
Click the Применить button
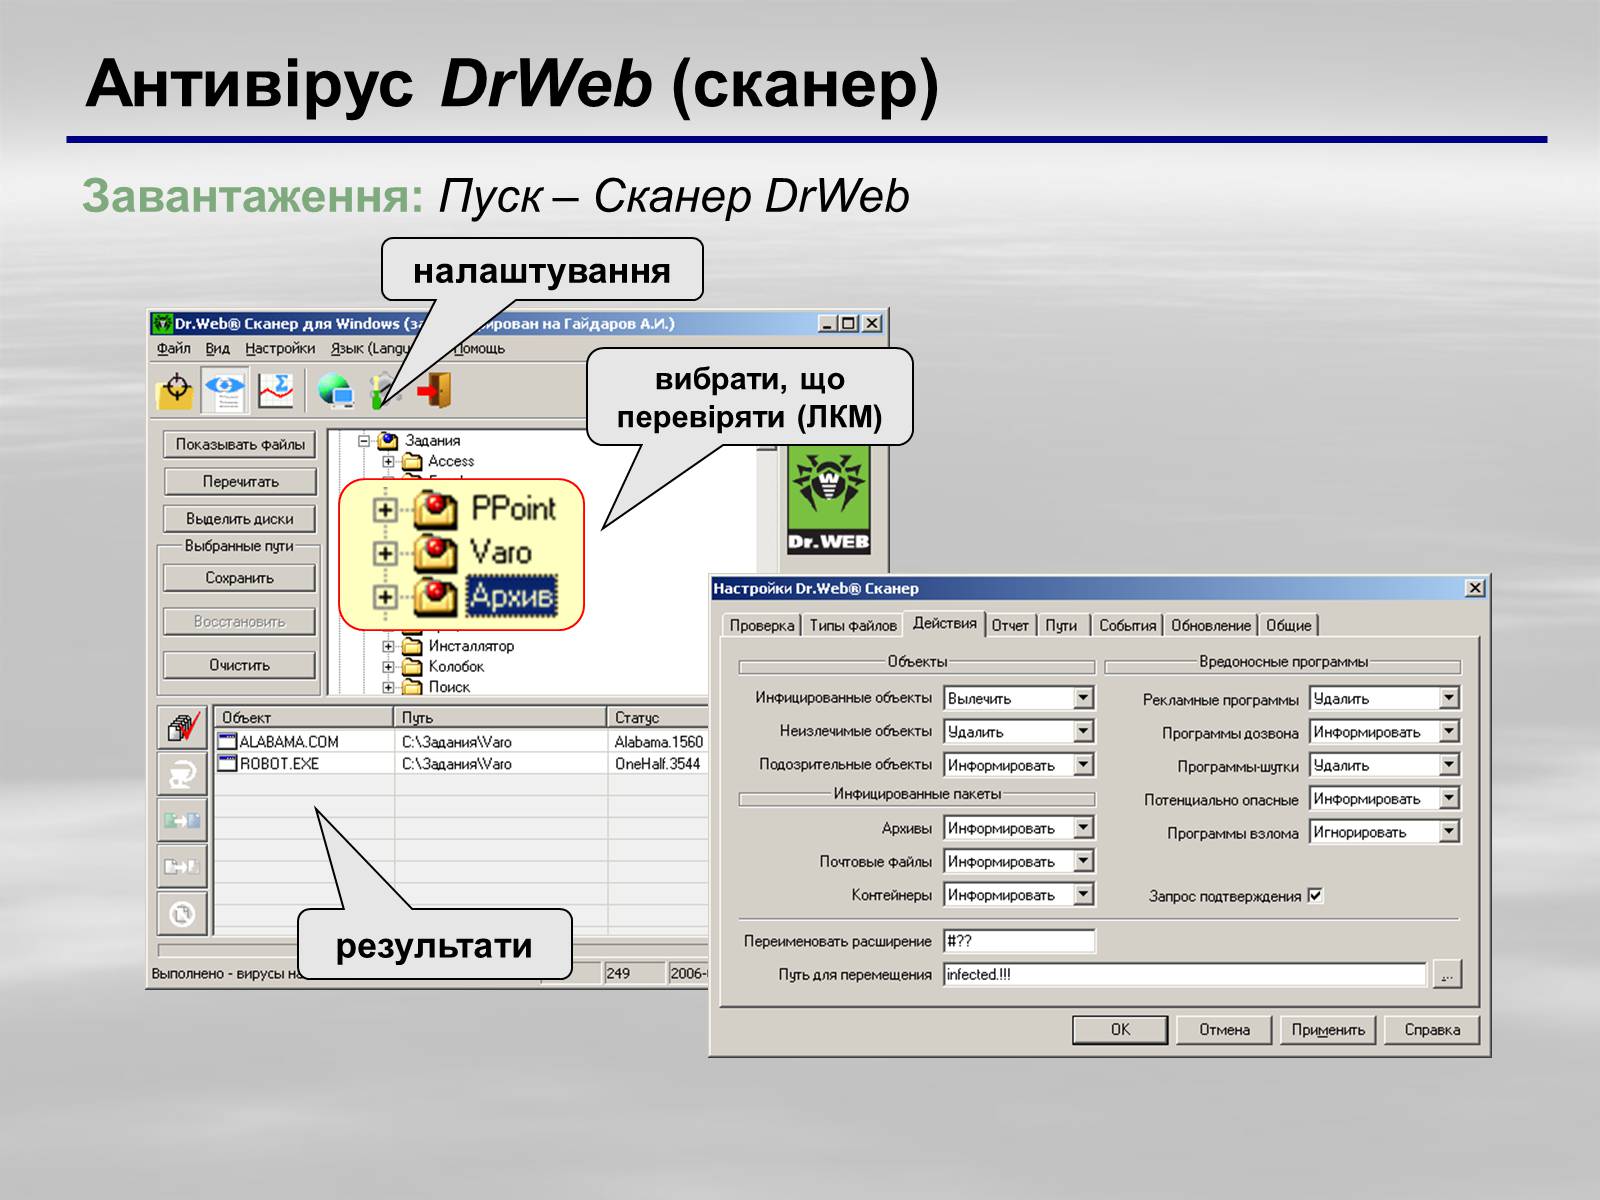tap(1328, 1029)
